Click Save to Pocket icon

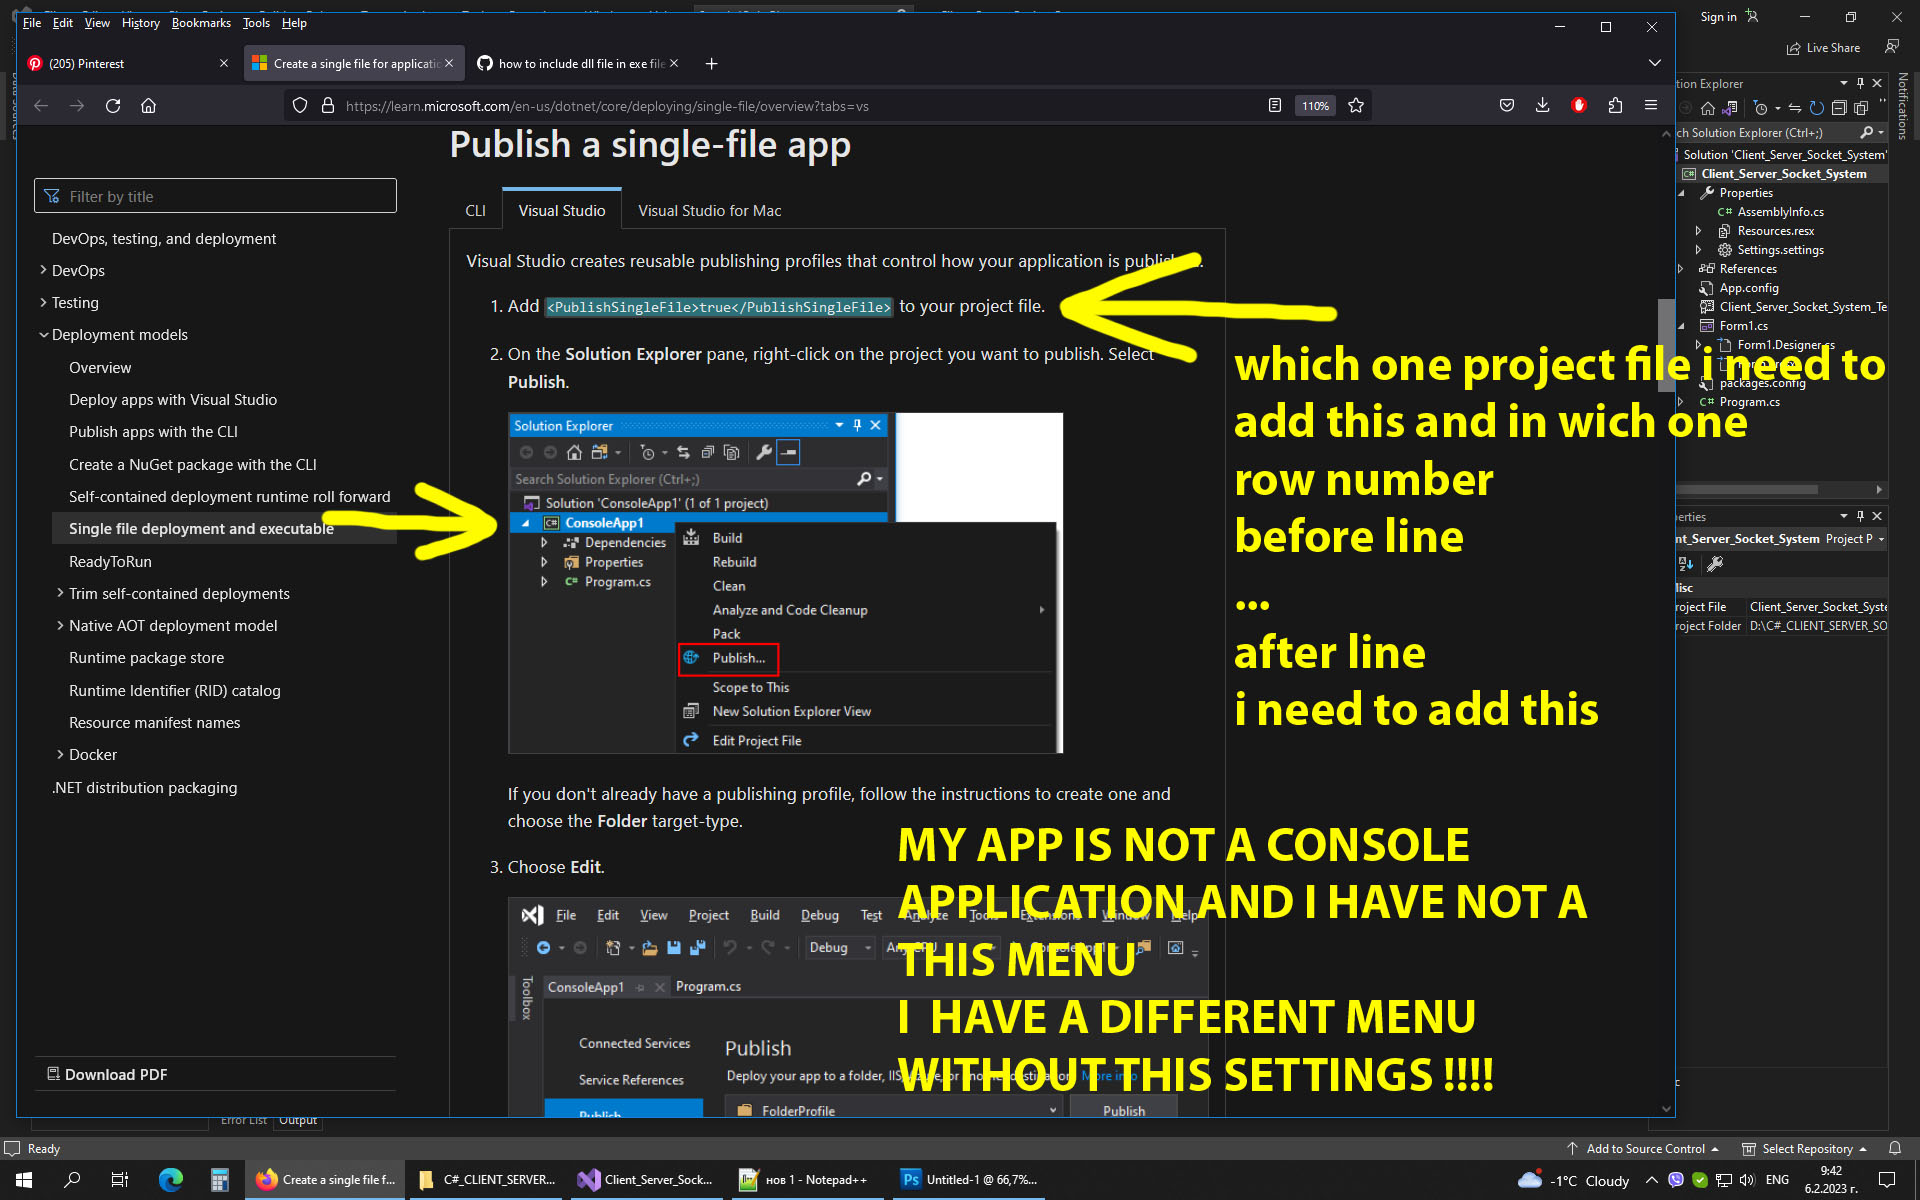(x=1506, y=106)
